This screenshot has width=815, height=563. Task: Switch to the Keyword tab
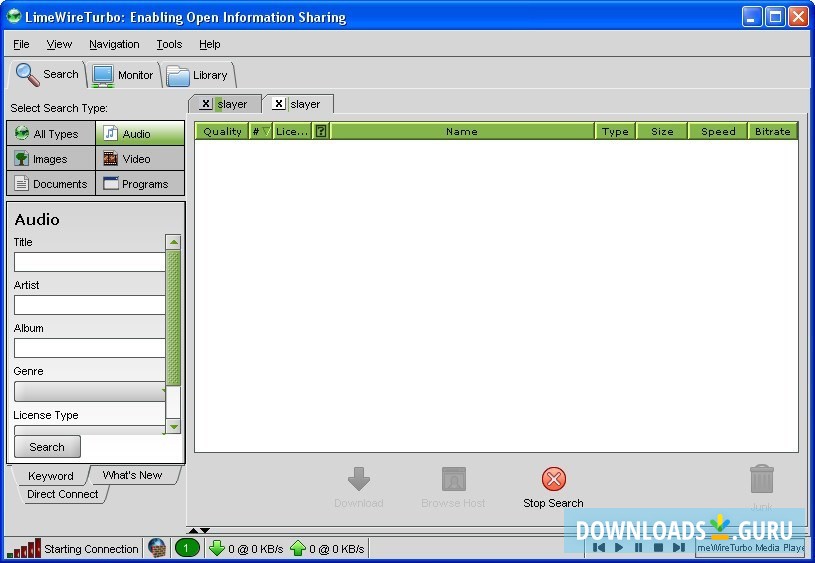click(50, 476)
